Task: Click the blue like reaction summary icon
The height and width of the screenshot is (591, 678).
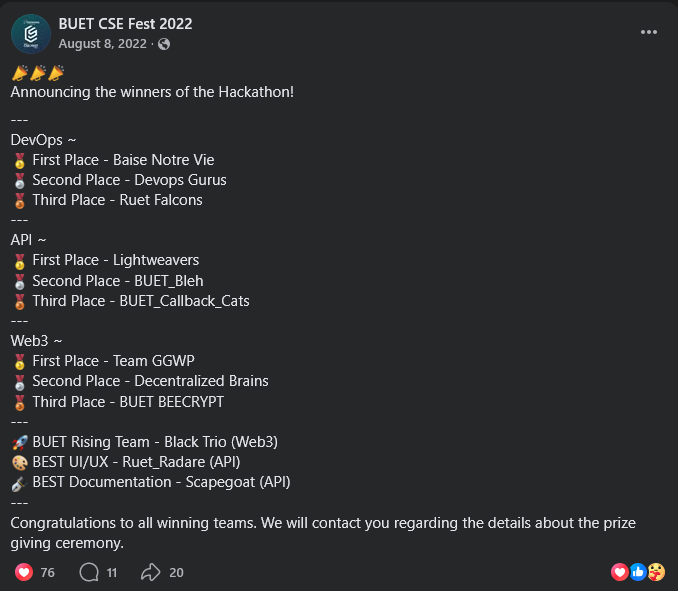Action: pyautogui.click(x=638, y=572)
